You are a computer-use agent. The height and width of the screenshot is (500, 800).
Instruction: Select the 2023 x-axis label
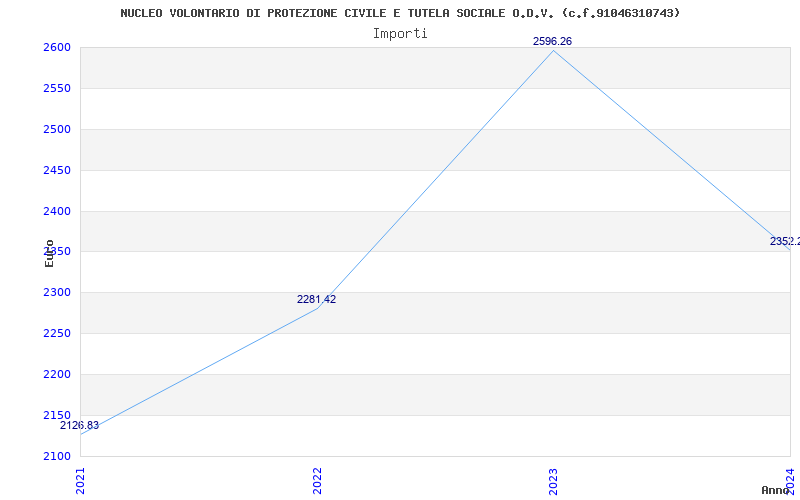click(x=554, y=481)
